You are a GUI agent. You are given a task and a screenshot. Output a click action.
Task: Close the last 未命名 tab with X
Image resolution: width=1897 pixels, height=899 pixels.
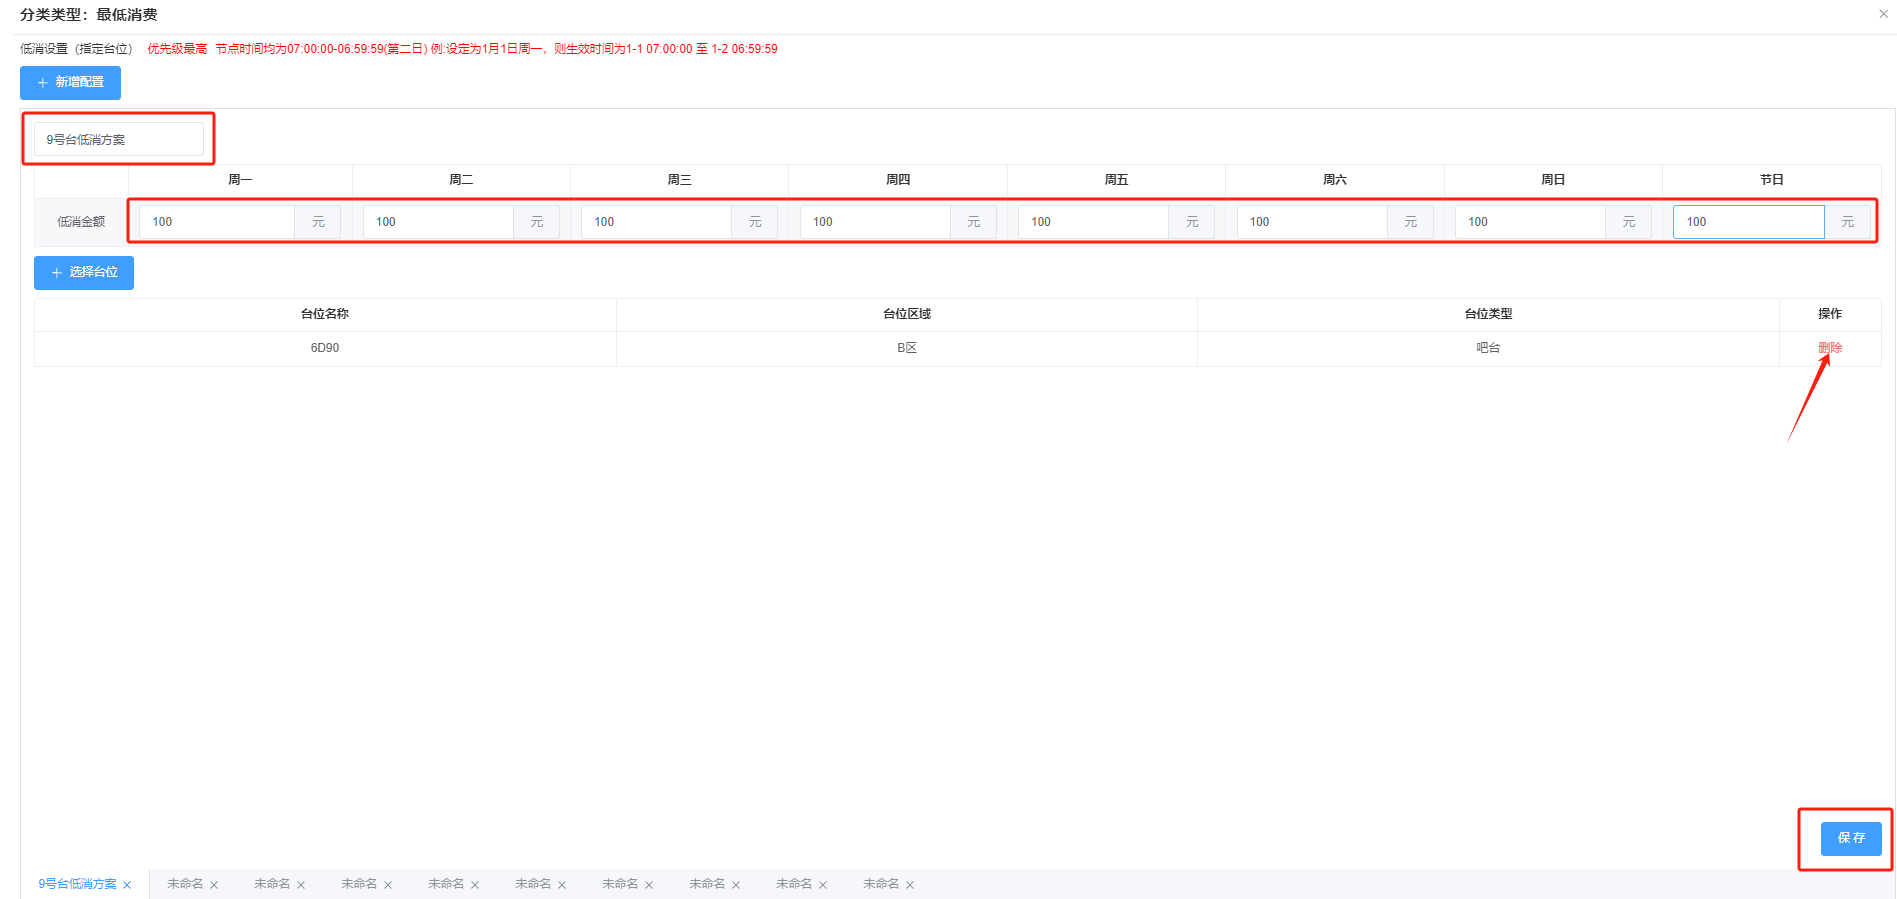pyautogui.click(x=910, y=885)
